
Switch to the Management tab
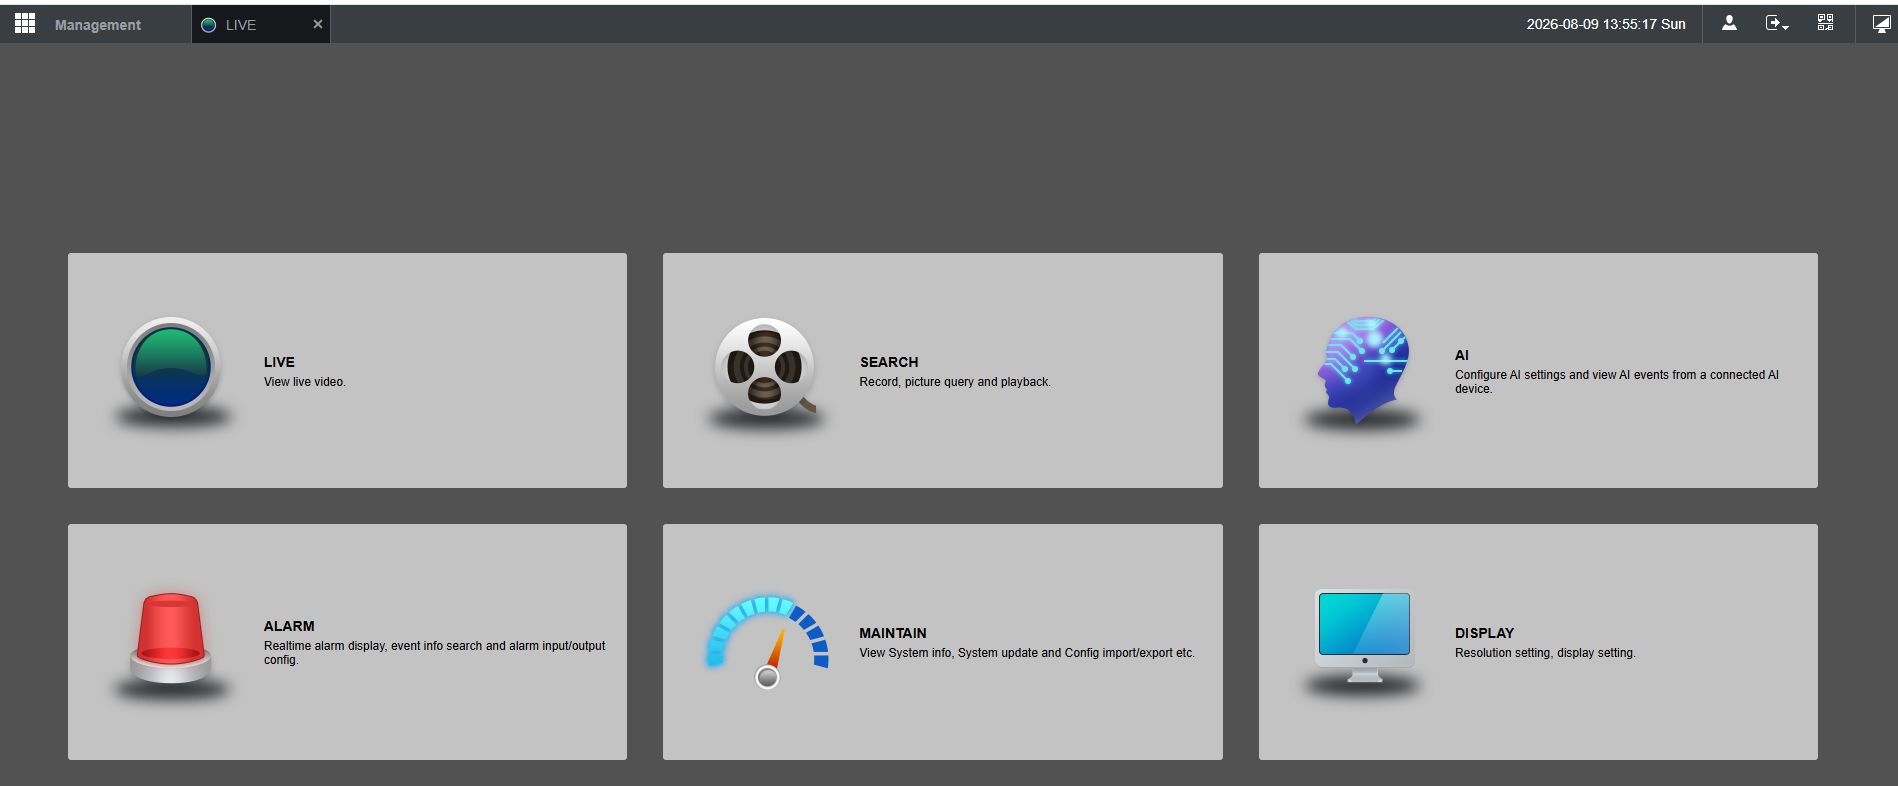[98, 25]
